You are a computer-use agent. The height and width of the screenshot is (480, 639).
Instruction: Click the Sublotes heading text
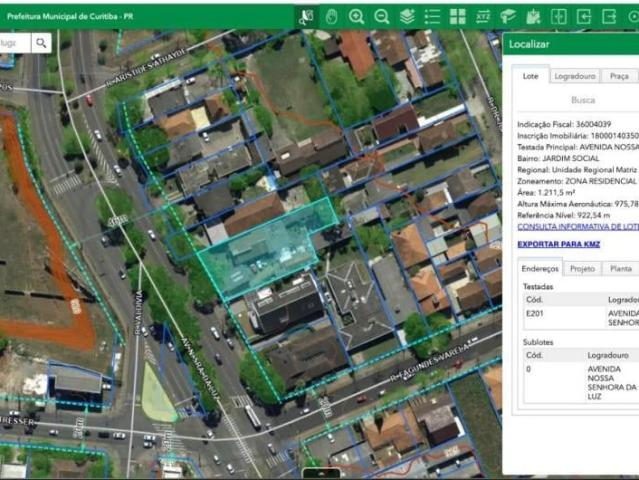click(x=538, y=342)
